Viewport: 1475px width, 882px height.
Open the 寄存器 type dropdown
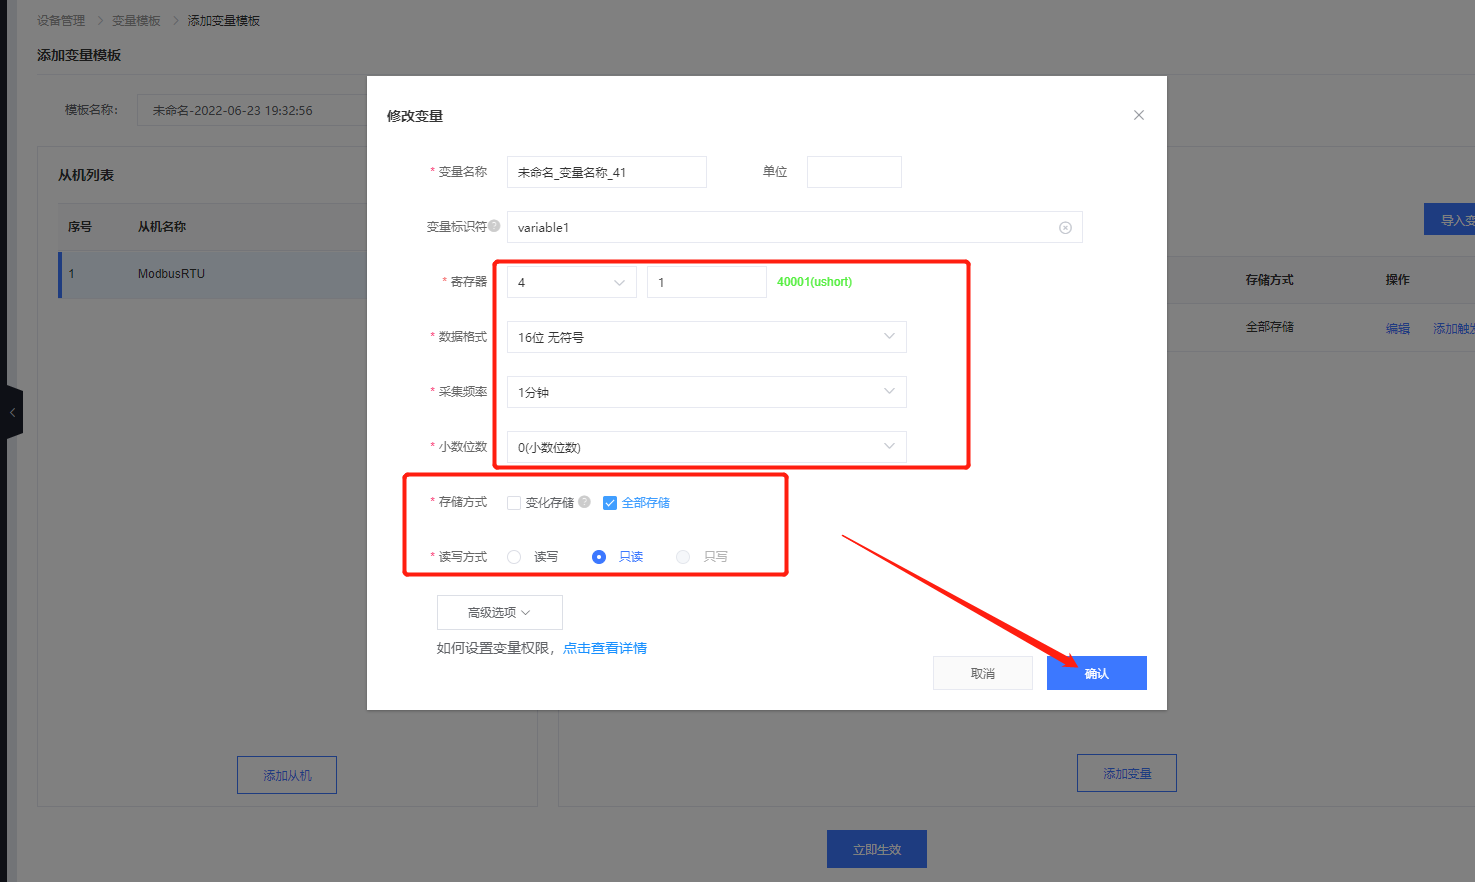[571, 282]
